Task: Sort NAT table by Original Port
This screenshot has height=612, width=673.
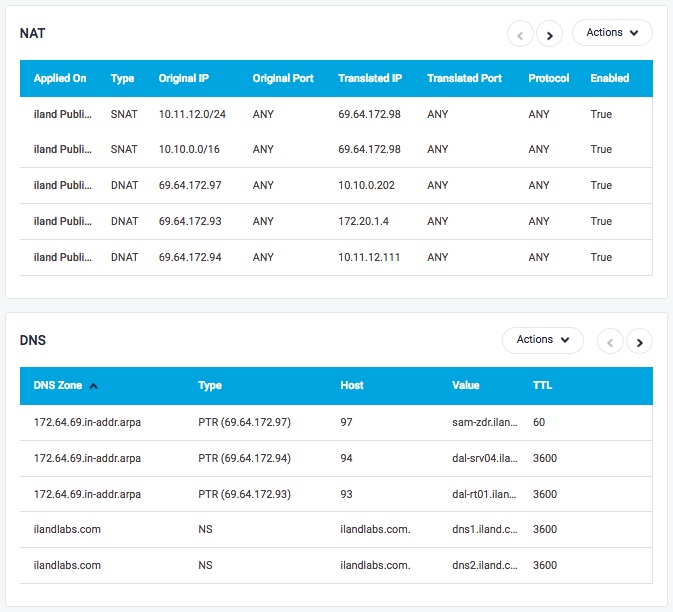Action: [283, 78]
